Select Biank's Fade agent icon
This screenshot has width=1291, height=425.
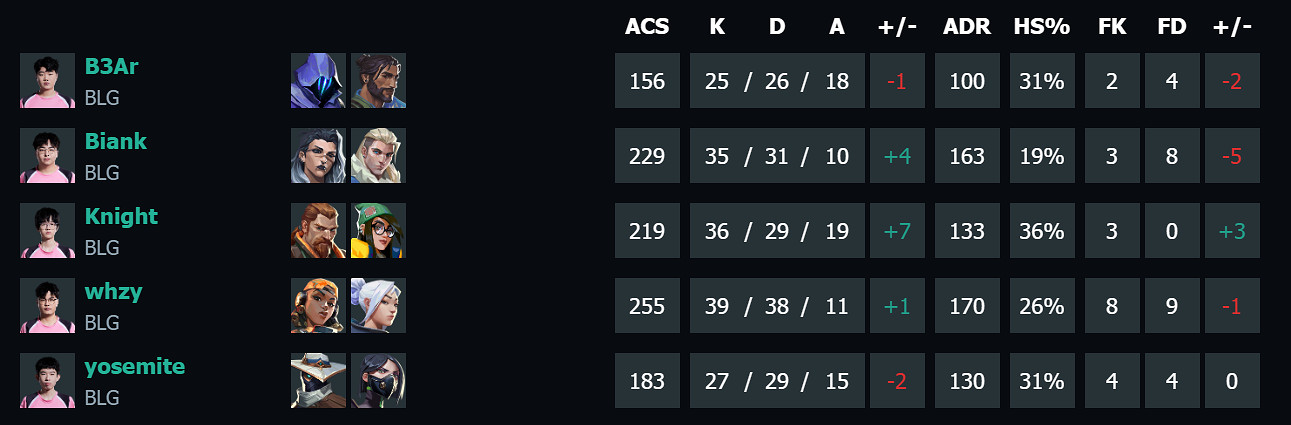[318, 156]
